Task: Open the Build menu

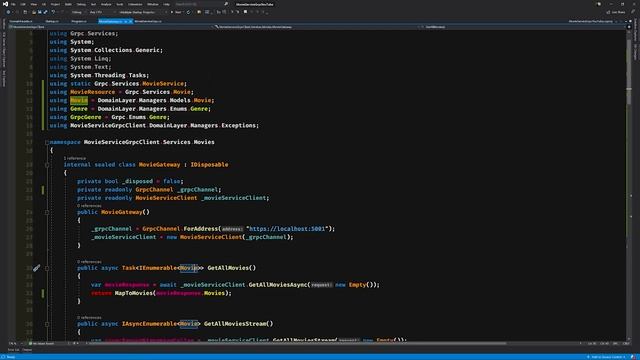Action: (x=68, y=4)
